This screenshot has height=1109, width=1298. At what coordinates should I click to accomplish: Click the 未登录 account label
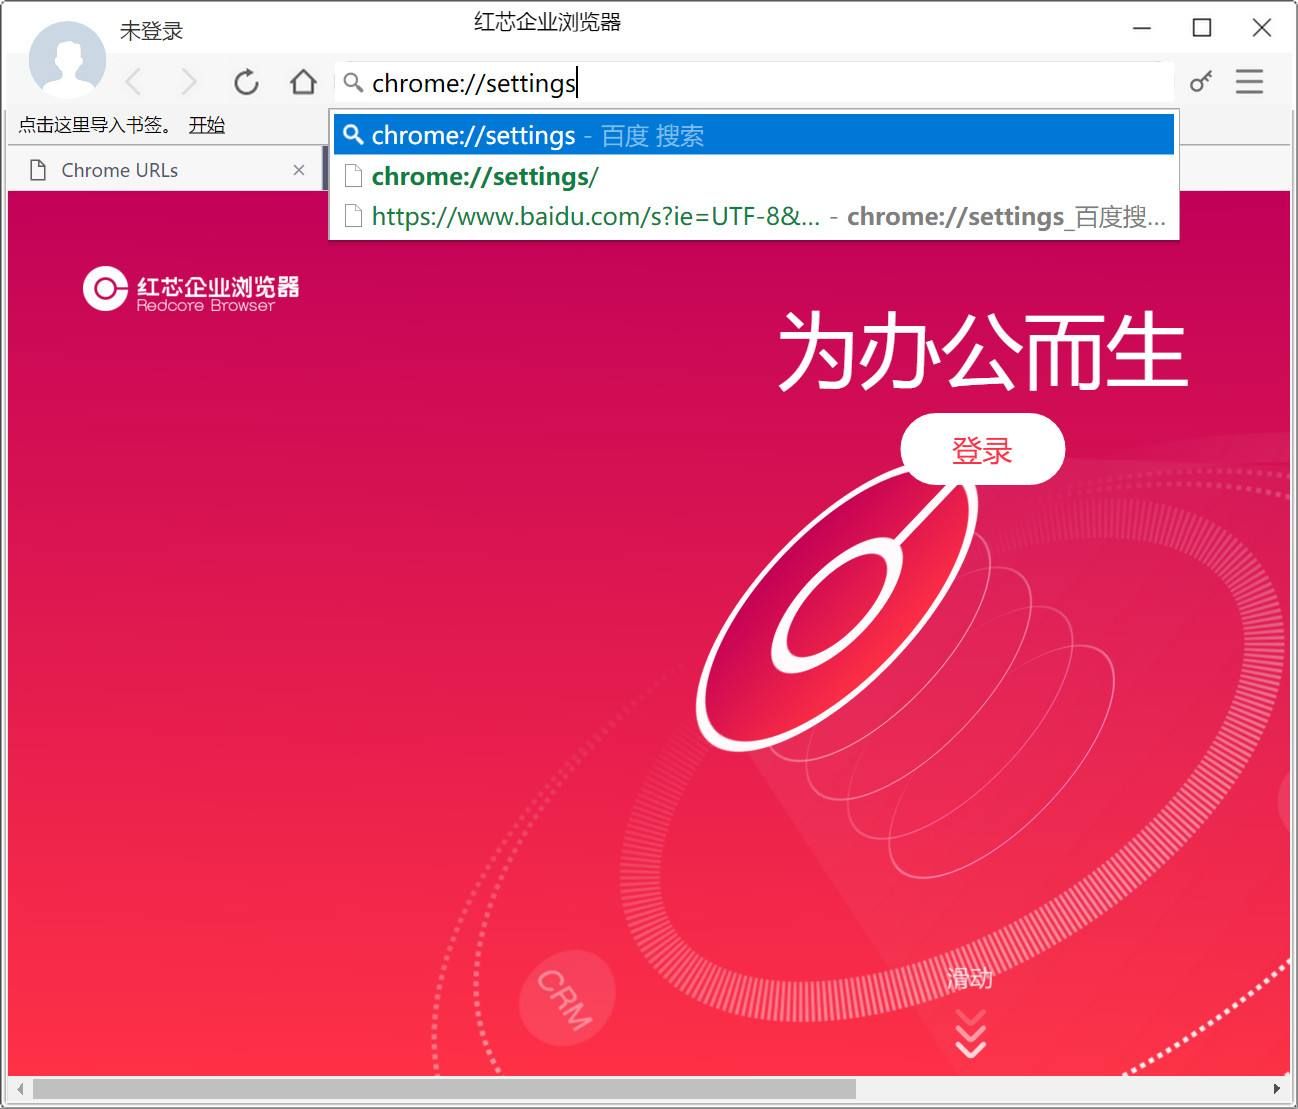click(152, 31)
